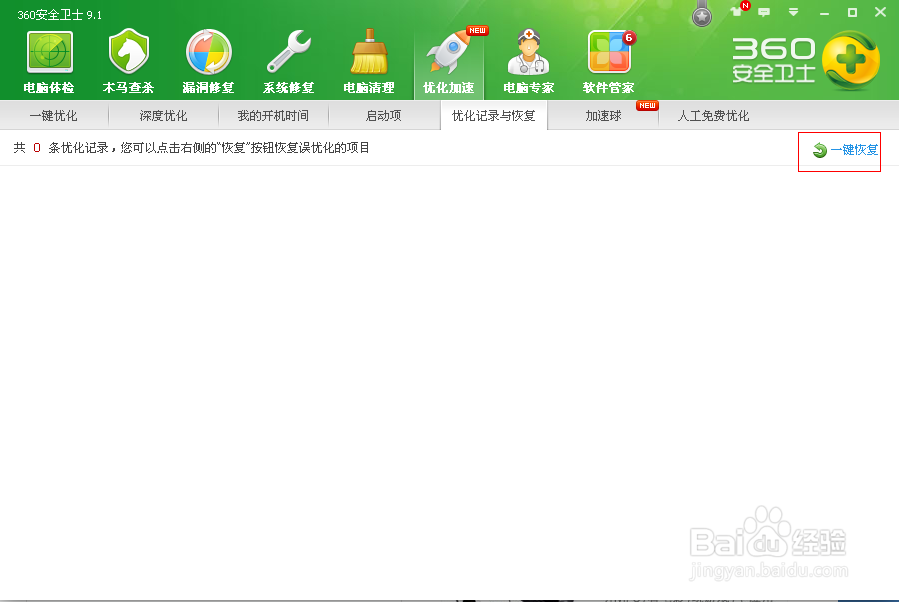Open 电脑清理 cleanup broom

point(369,62)
